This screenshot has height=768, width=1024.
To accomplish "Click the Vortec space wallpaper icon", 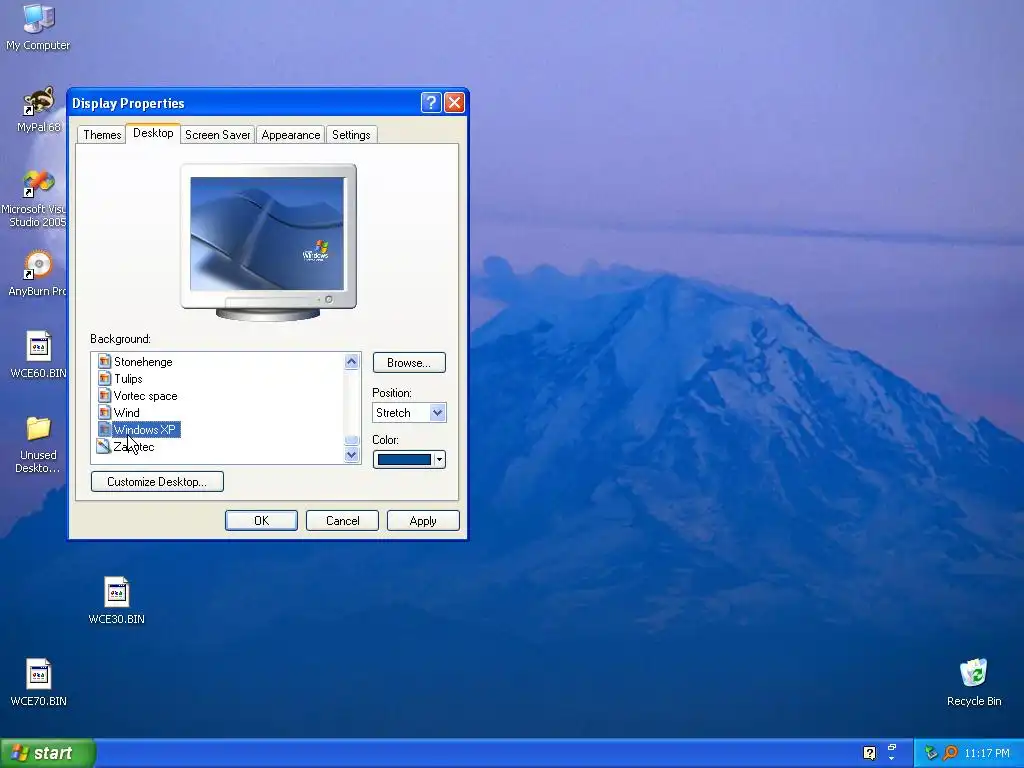I will pos(104,395).
